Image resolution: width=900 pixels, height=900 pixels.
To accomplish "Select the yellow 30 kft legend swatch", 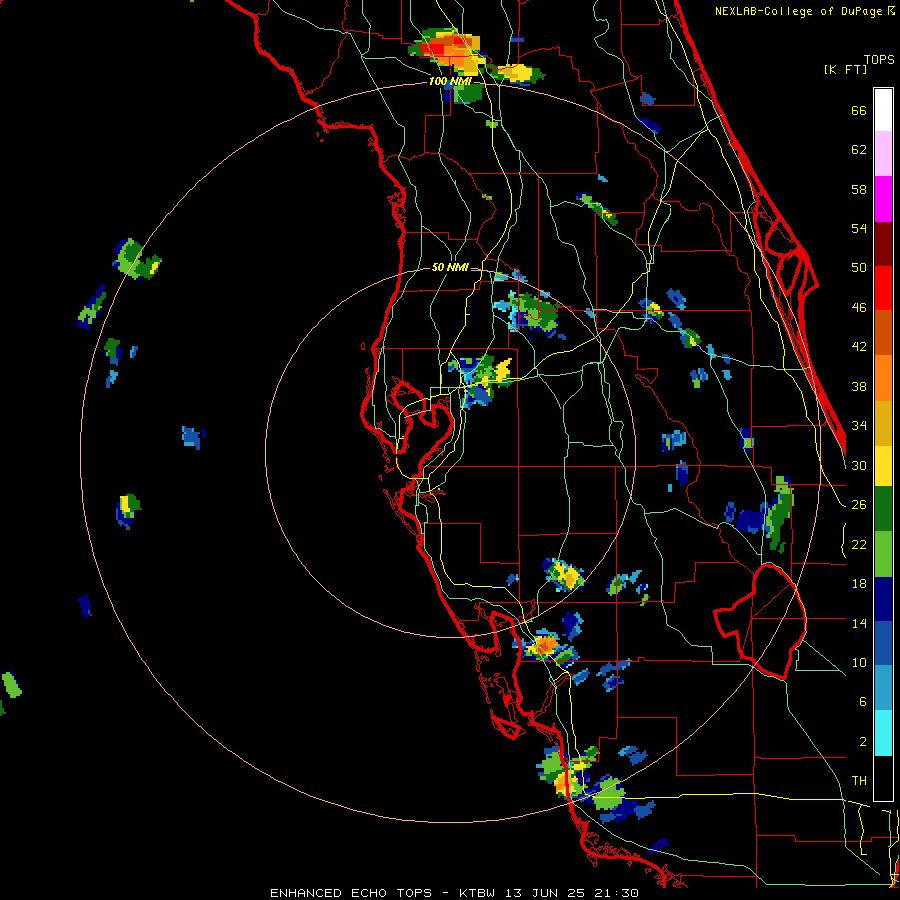I will click(883, 466).
